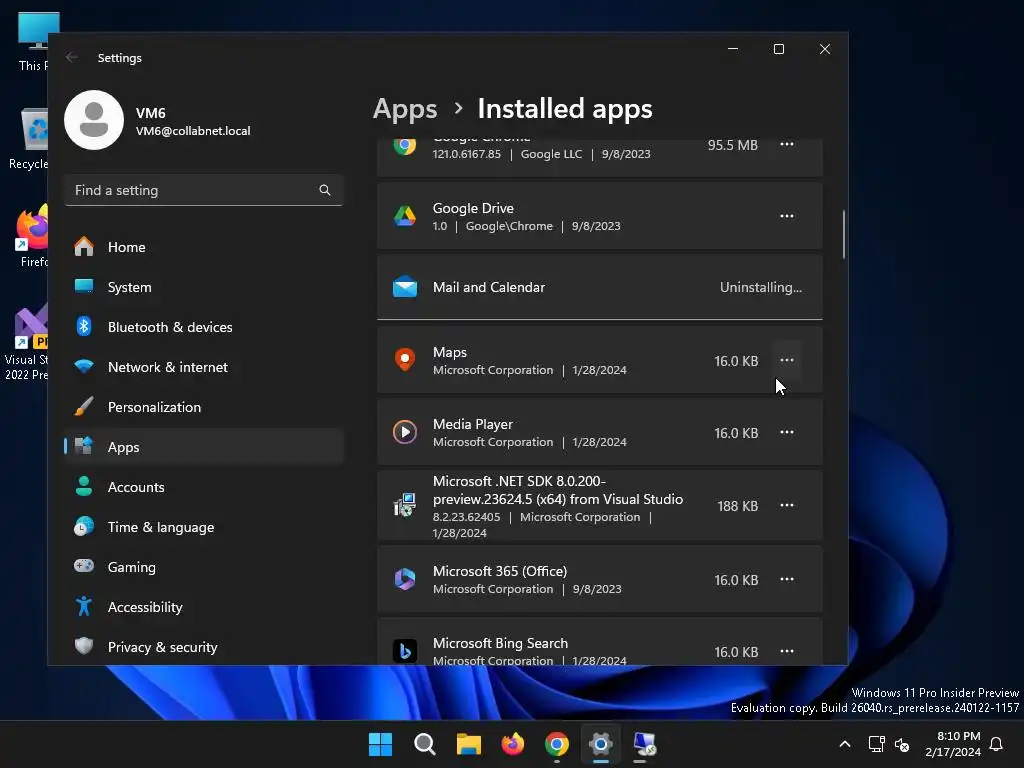This screenshot has height=768, width=1024.
Task: Click the Accounts person icon in sidebar
Action: 84,486
